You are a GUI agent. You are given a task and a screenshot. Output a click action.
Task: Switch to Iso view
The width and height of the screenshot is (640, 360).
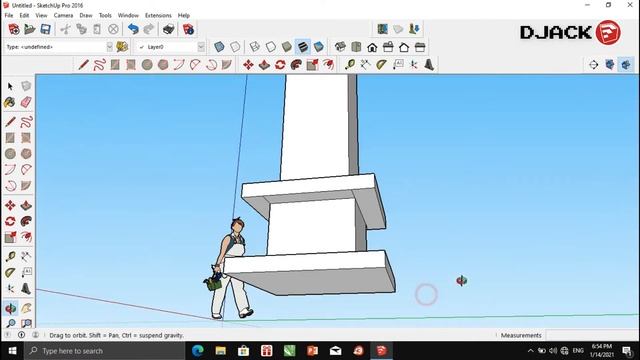click(340, 47)
